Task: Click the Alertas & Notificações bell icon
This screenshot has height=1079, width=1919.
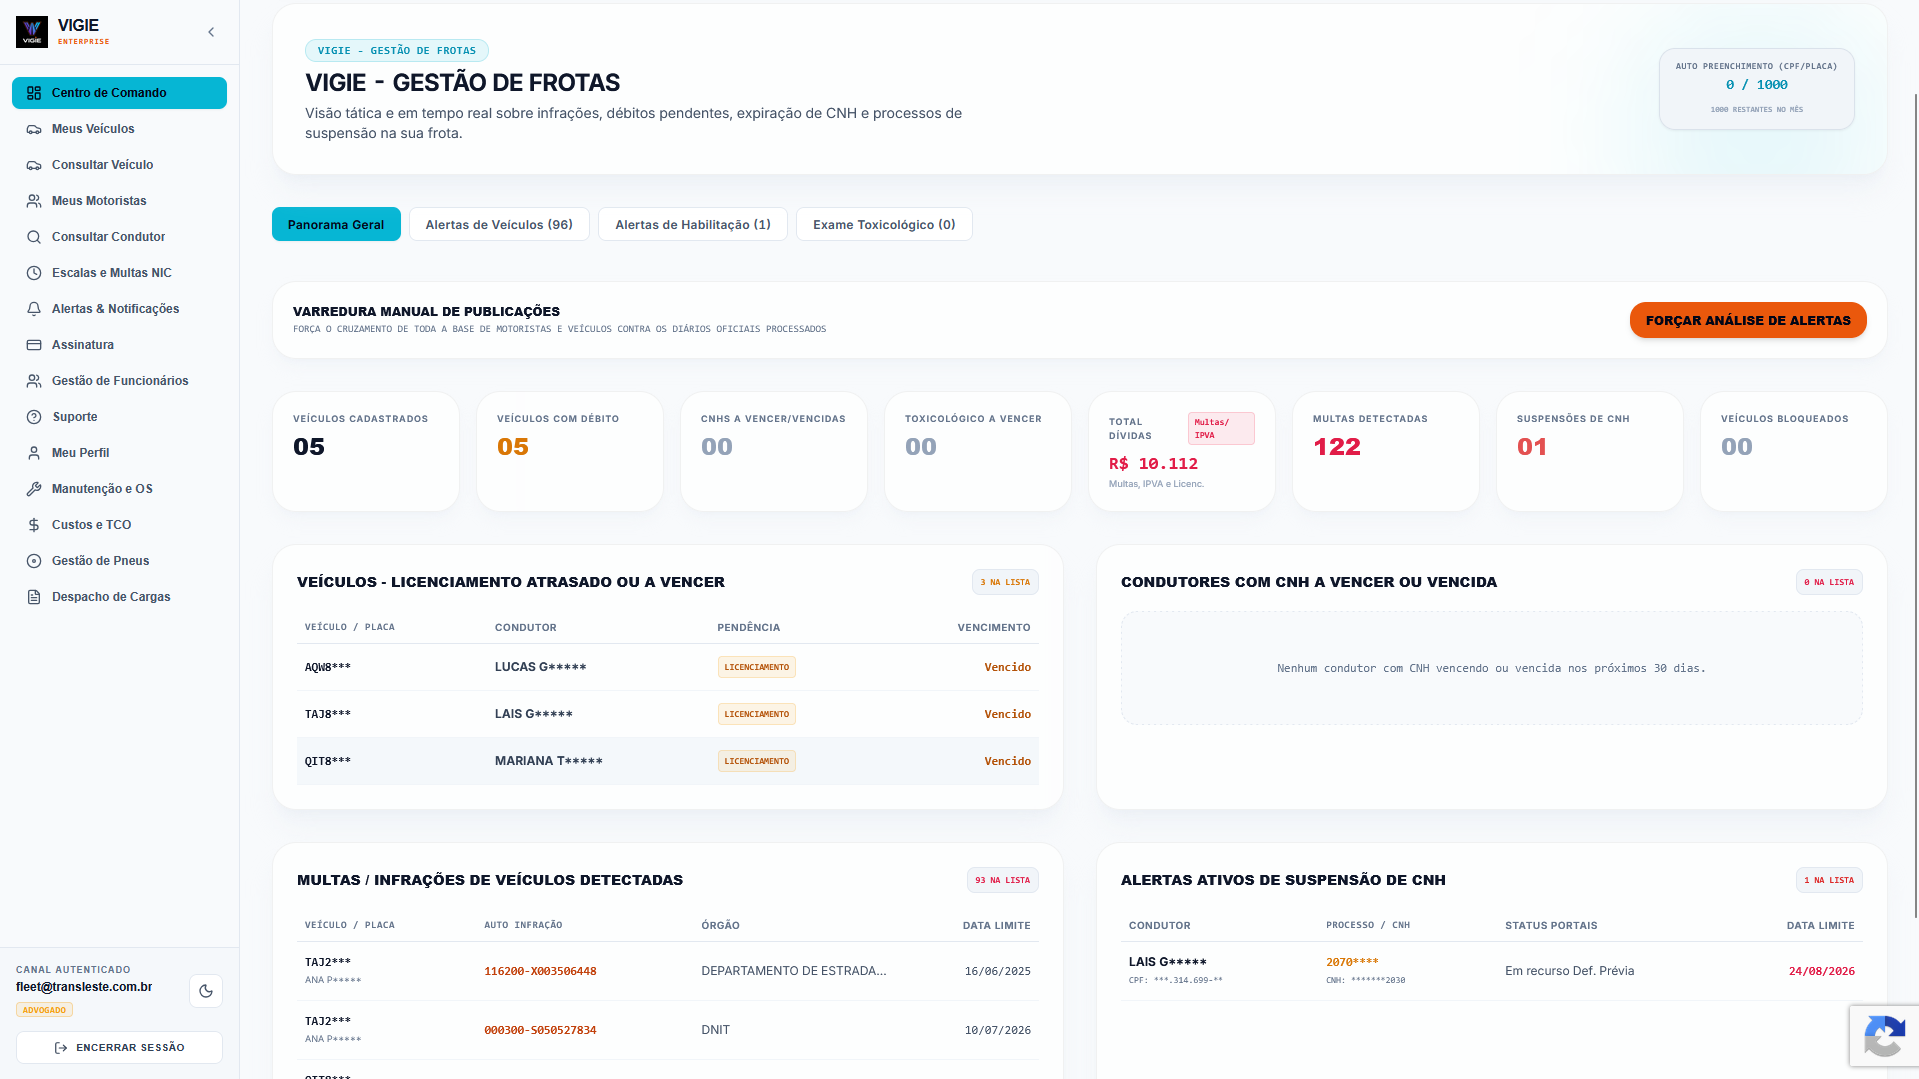Action: pyautogui.click(x=34, y=309)
